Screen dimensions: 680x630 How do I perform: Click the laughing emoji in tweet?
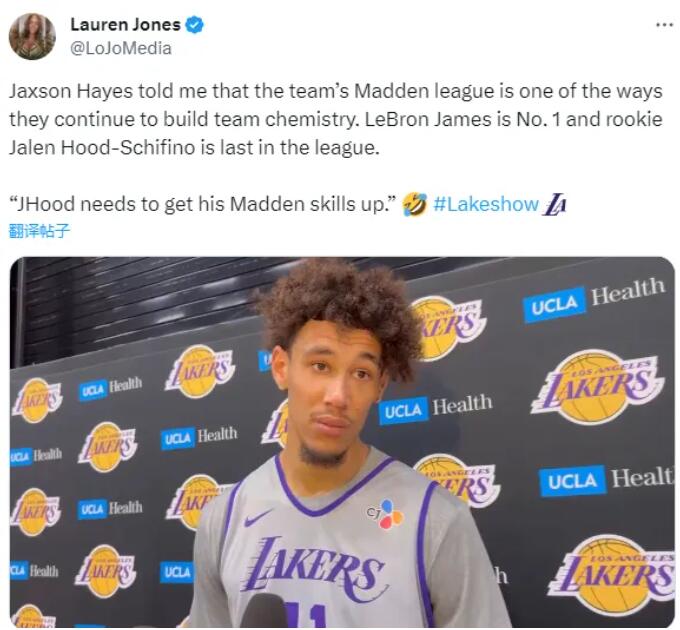pos(415,204)
